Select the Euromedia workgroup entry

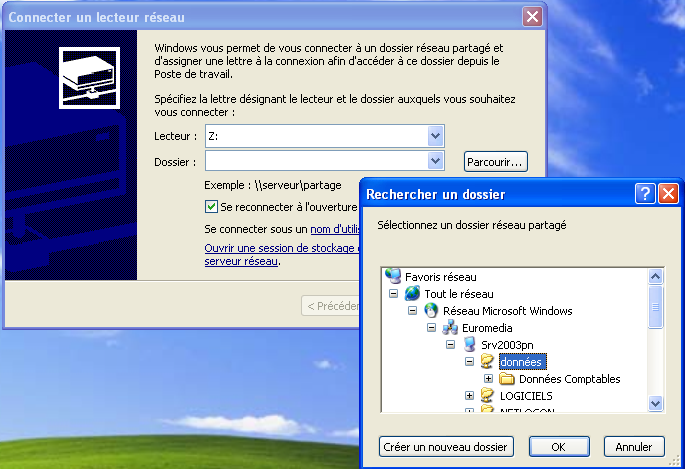(x=487, y=328)
